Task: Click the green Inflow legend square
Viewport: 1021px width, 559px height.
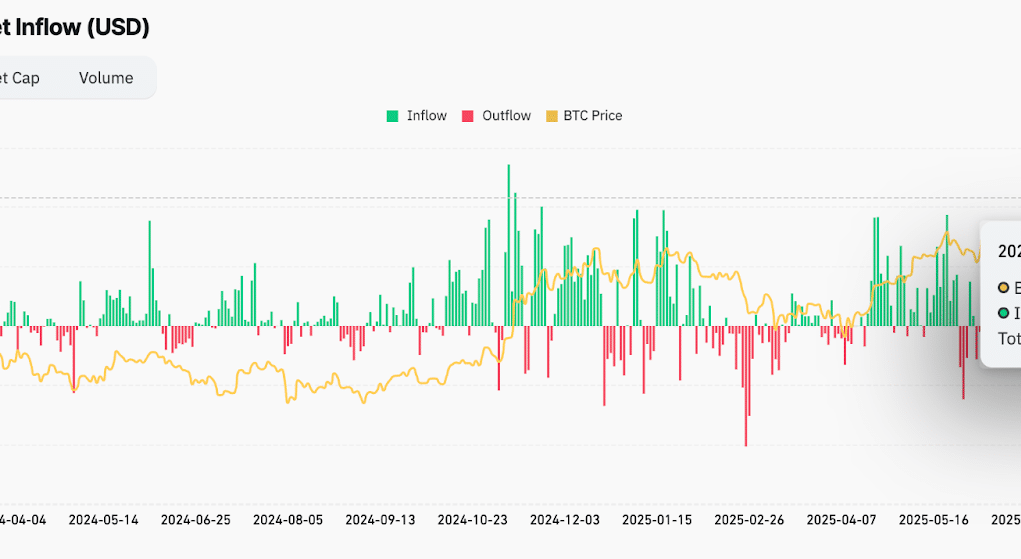Action: pos(393,116)
